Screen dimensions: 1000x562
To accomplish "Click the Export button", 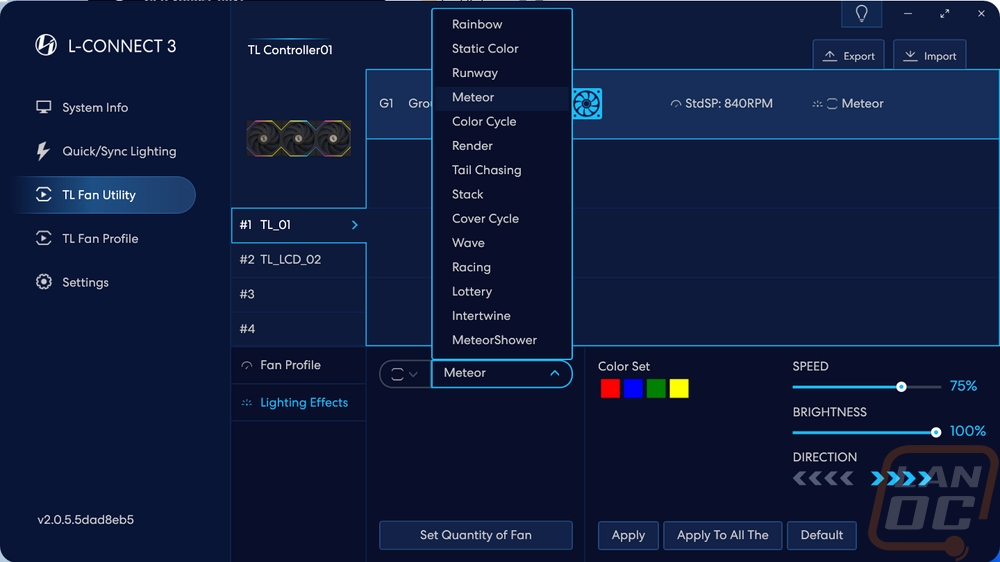I will (x=849, y=56).
